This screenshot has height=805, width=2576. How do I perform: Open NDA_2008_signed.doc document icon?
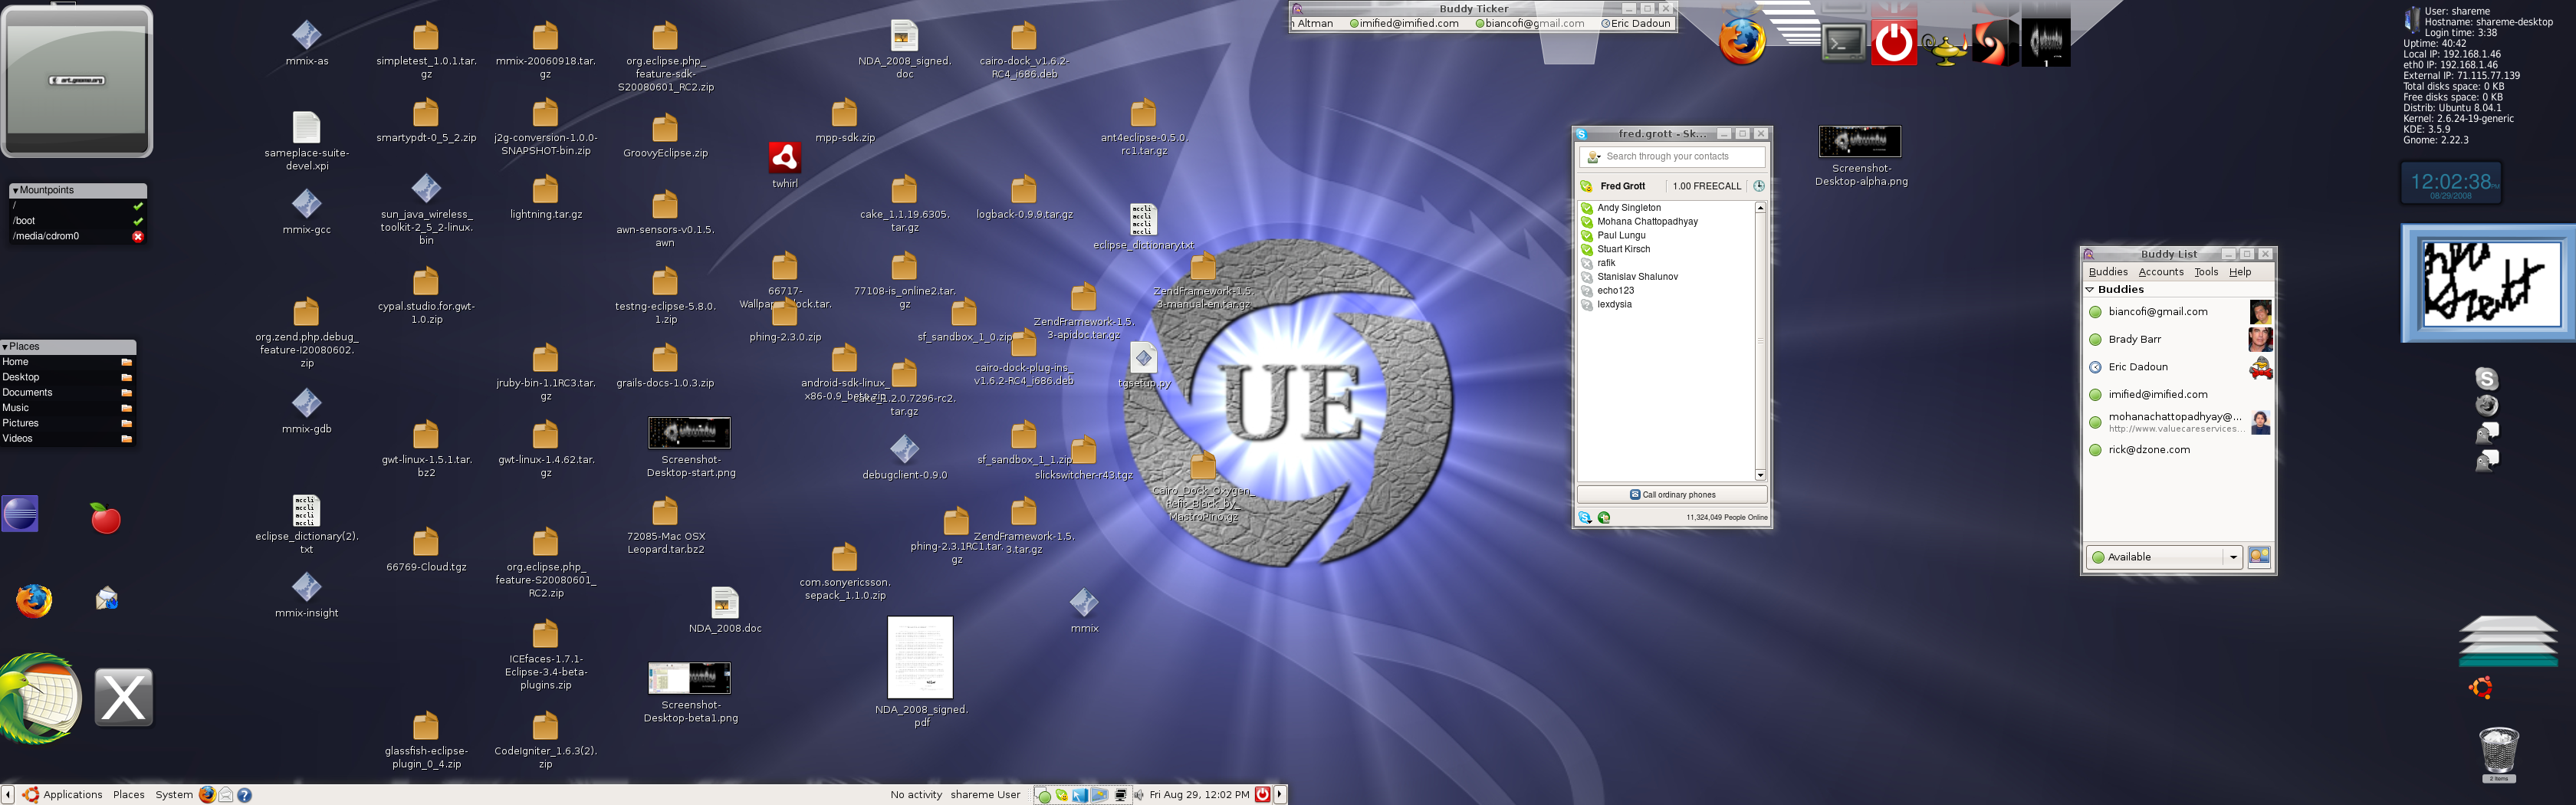coord(904,35)
